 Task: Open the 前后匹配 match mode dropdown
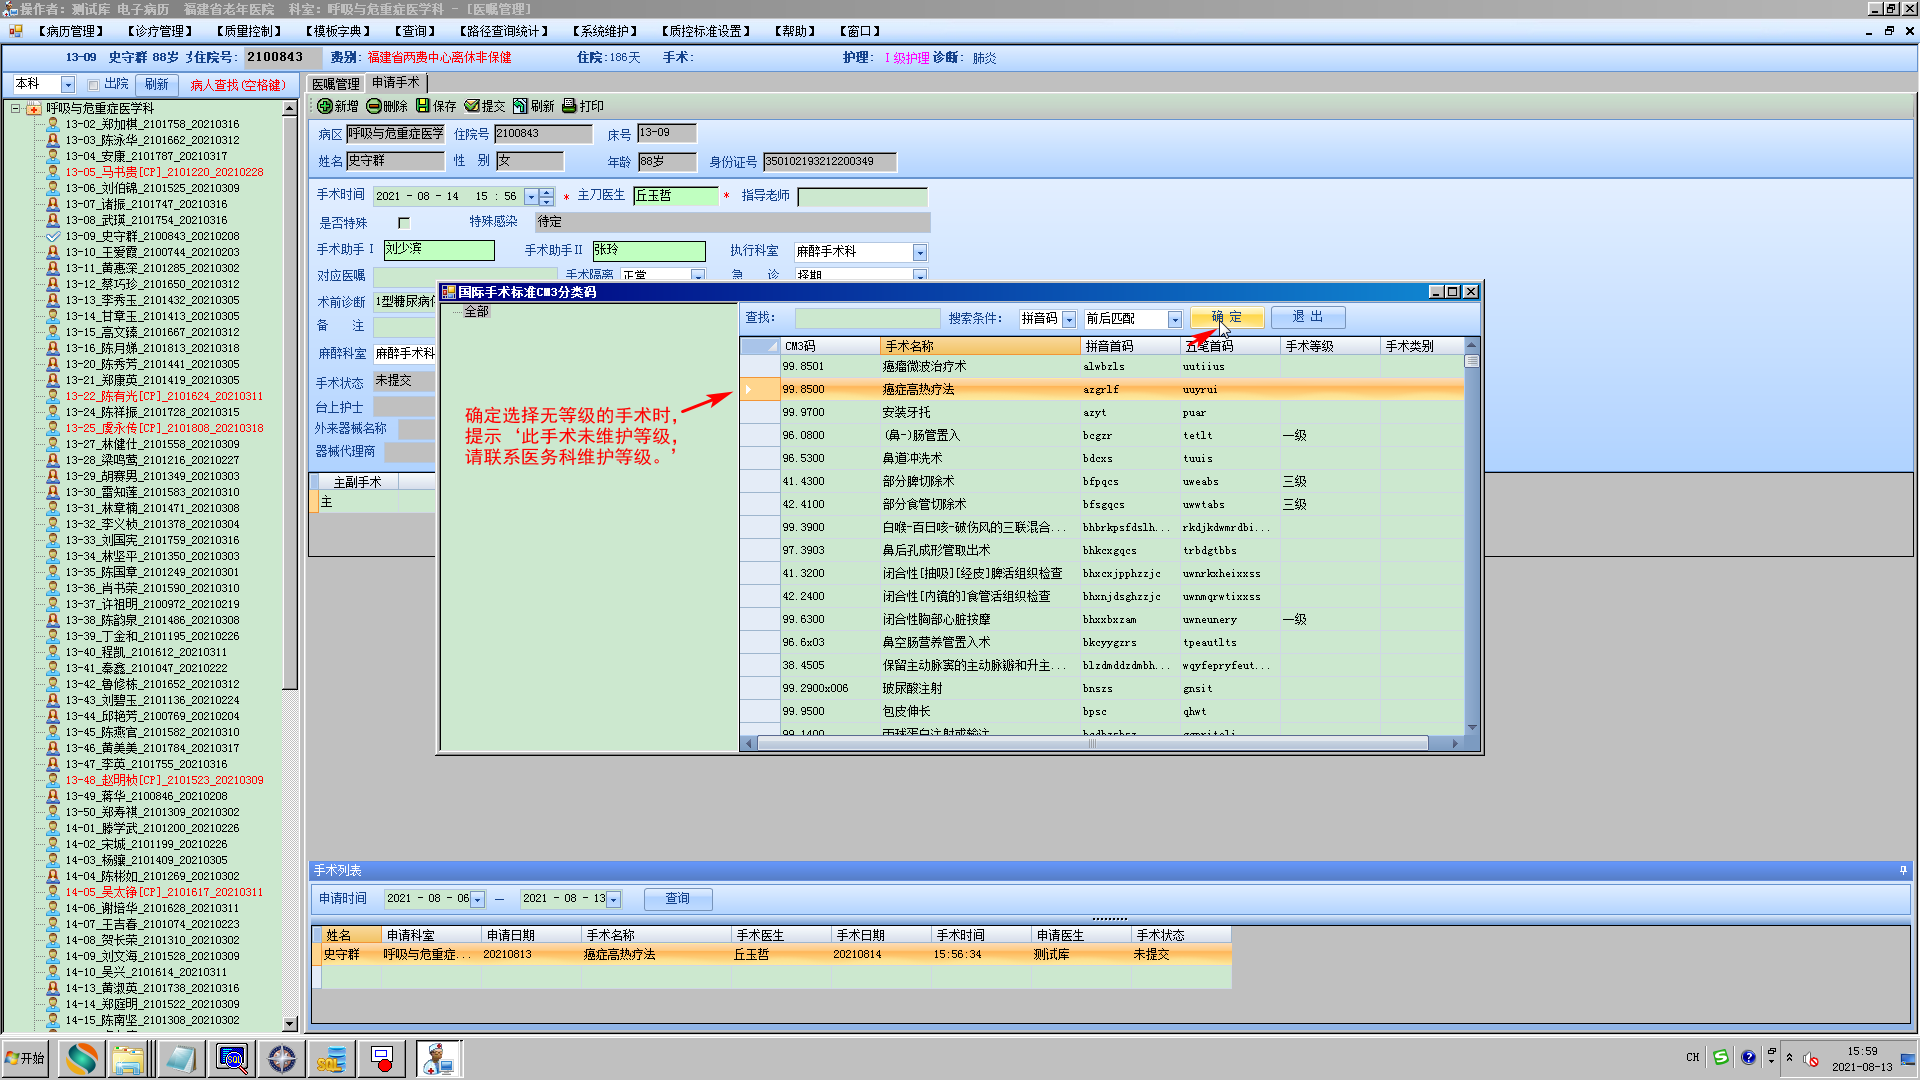point(1175,319)
